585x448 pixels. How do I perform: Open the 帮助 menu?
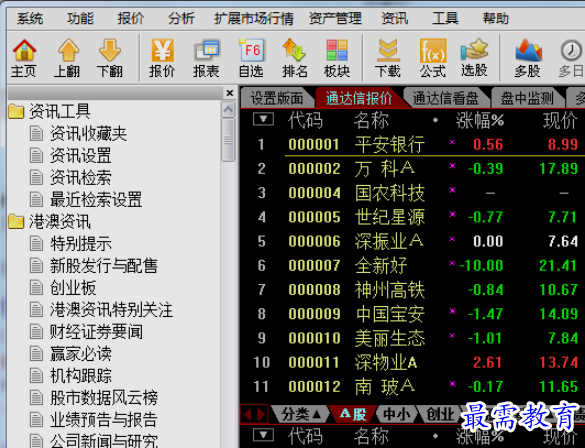tap(495, 18)
